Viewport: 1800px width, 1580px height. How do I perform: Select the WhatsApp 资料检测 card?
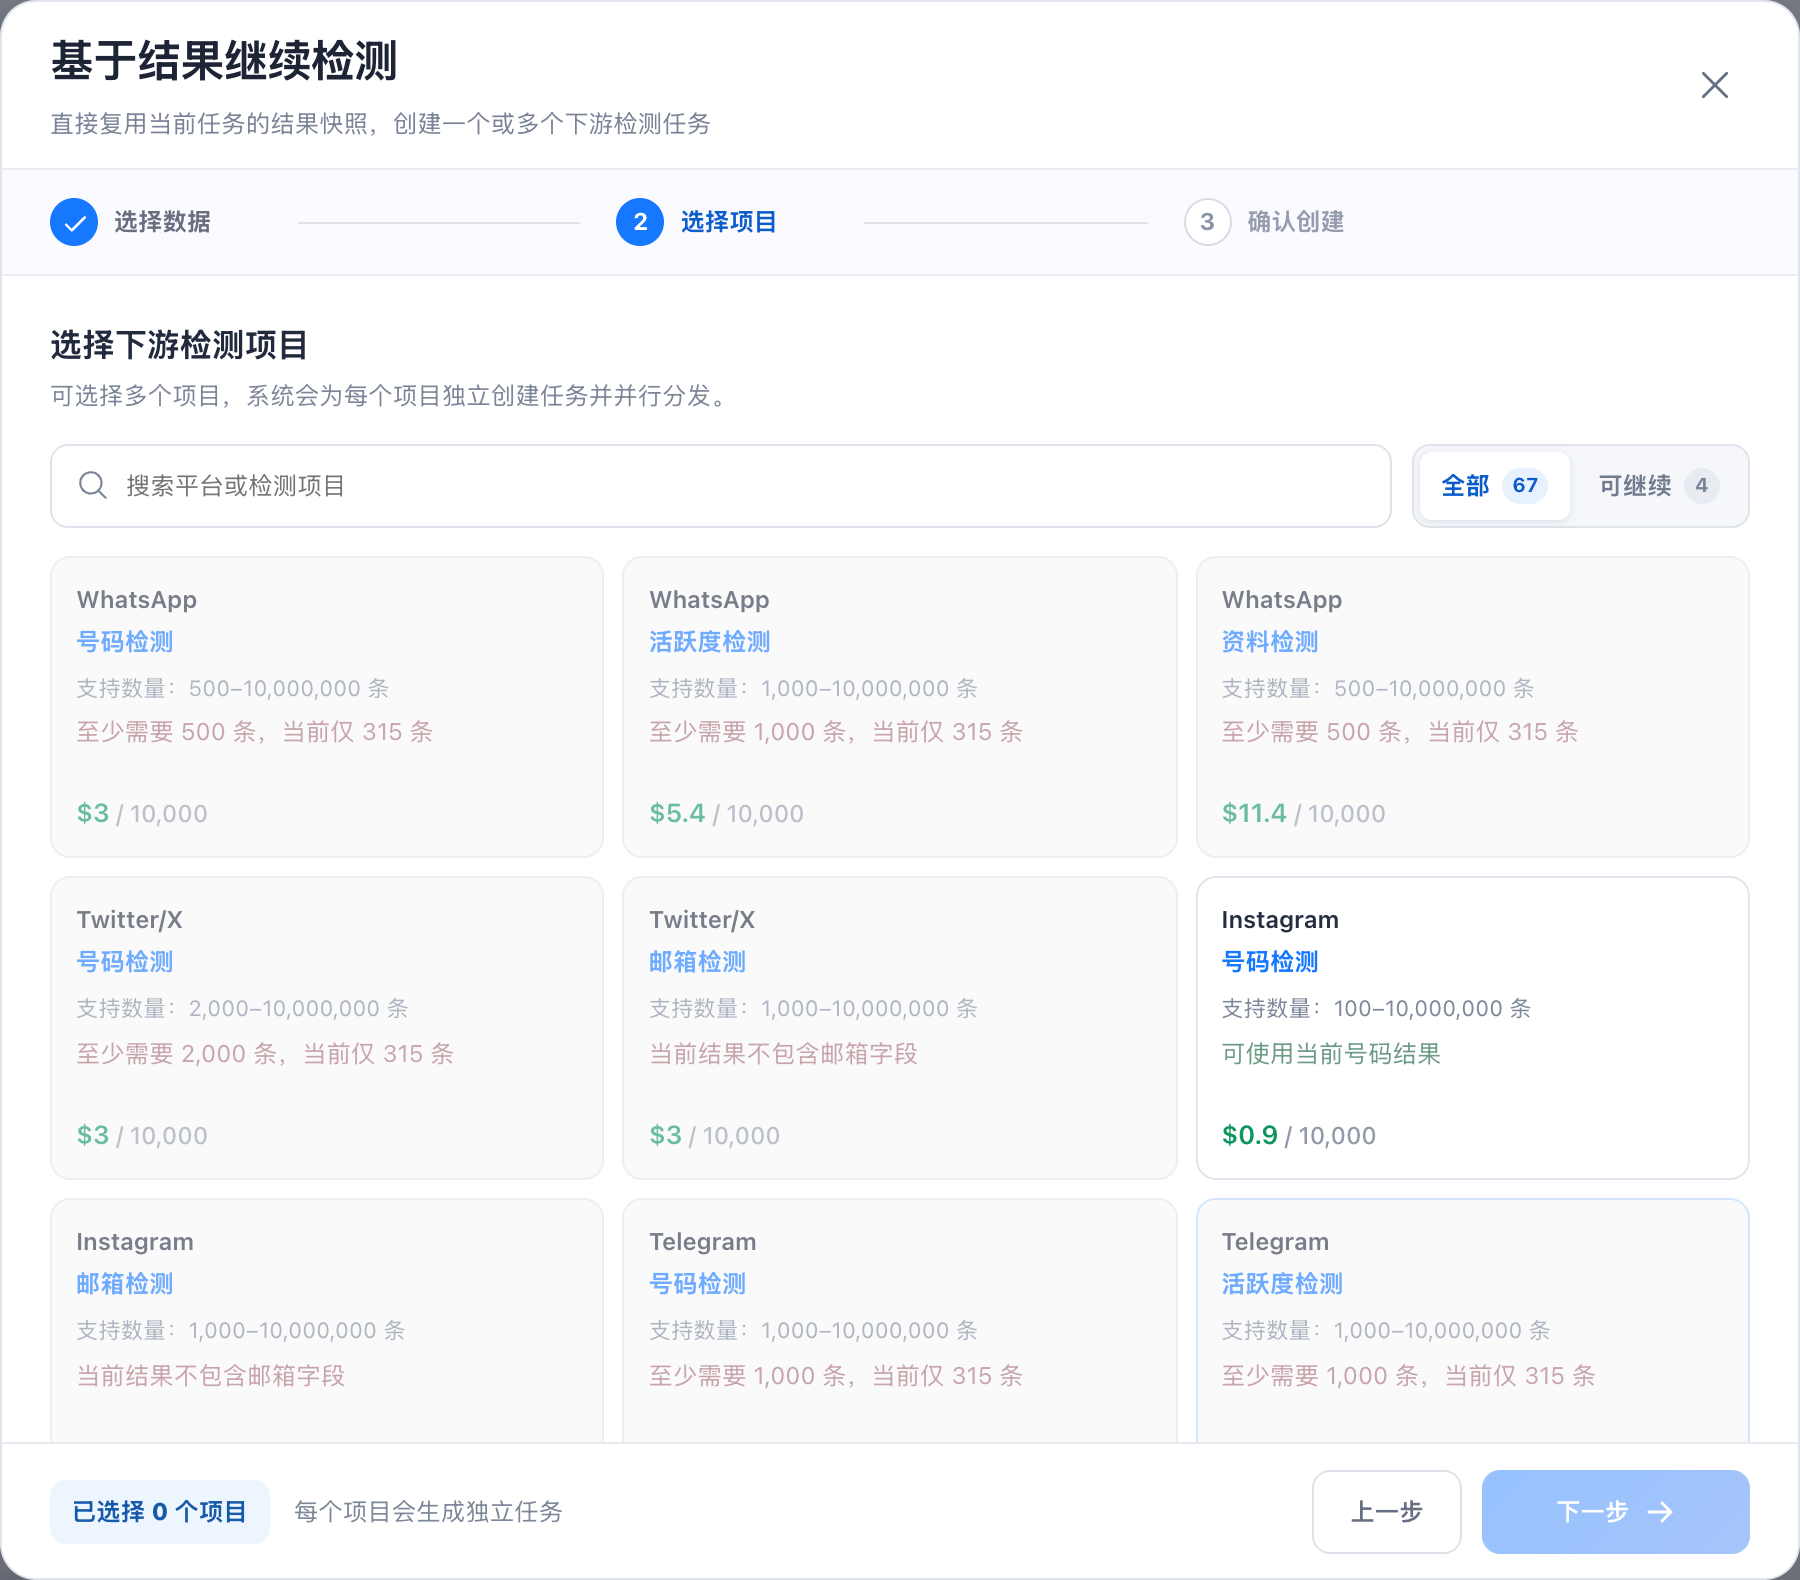(x=1473, y=707)
